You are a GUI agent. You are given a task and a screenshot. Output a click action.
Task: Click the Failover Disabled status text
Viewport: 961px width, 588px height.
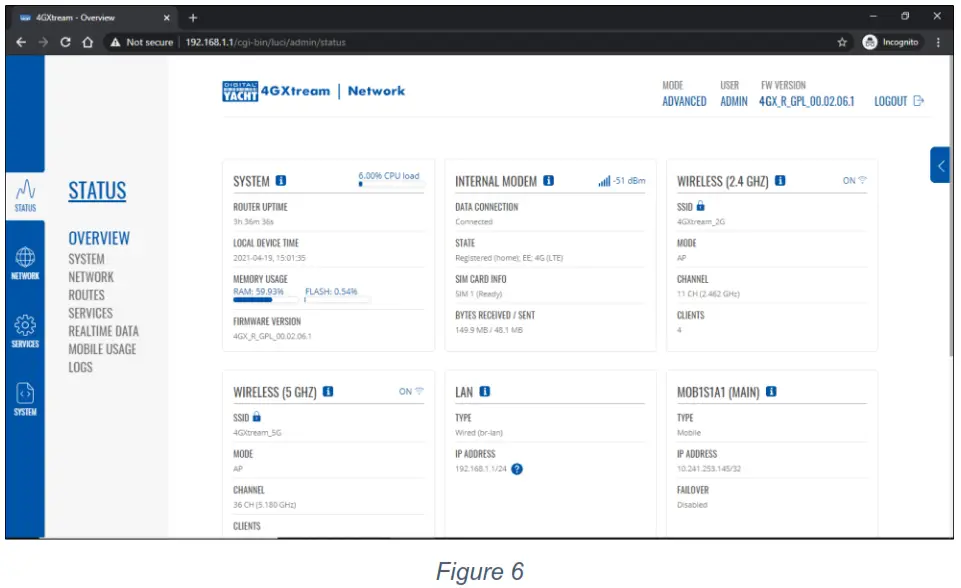click(692, 505)
